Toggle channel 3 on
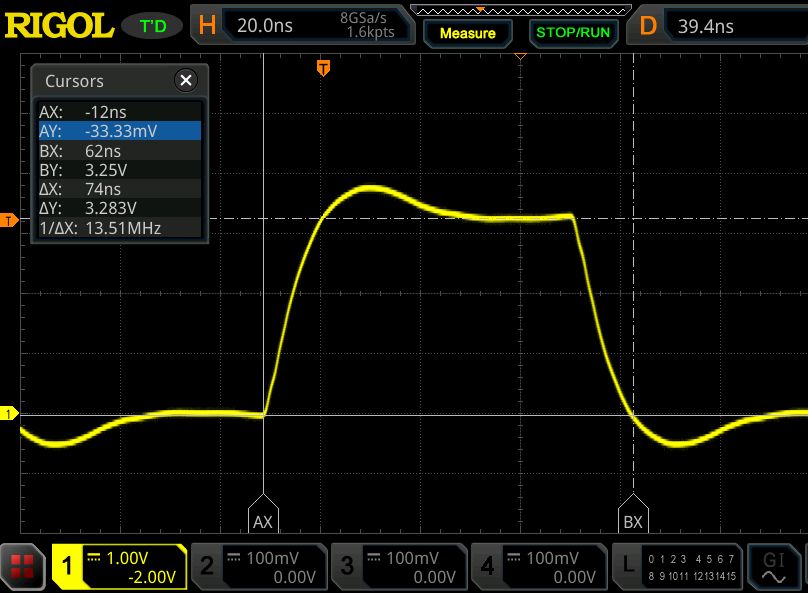Viewport: 808px width, 593px height. click(399, 567)
